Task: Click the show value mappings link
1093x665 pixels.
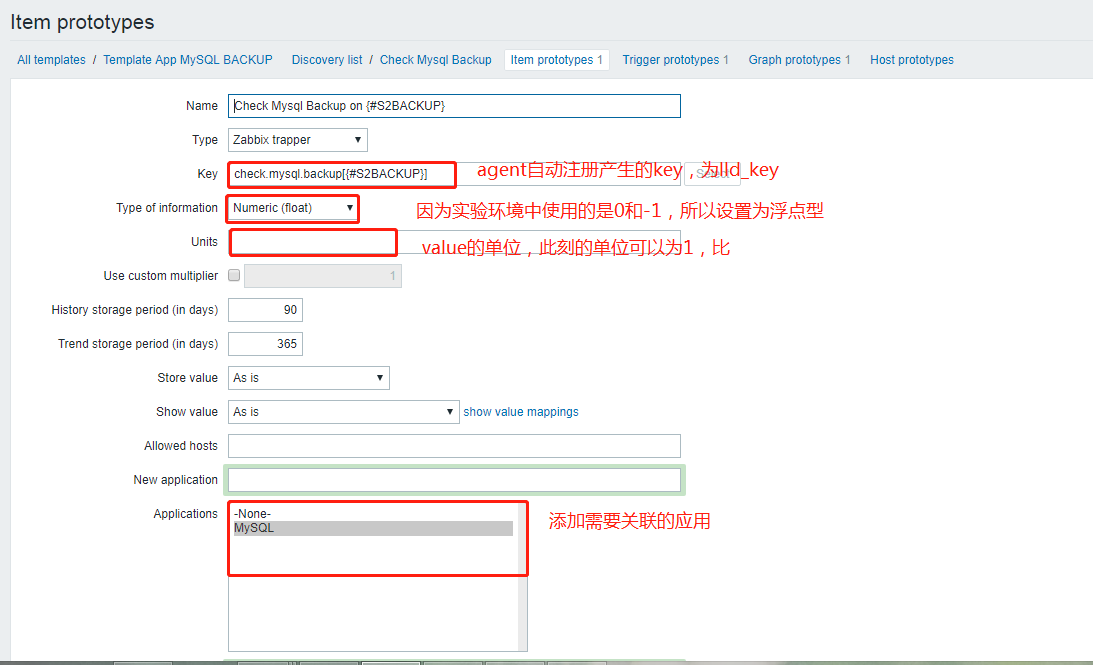Action: 521,412
